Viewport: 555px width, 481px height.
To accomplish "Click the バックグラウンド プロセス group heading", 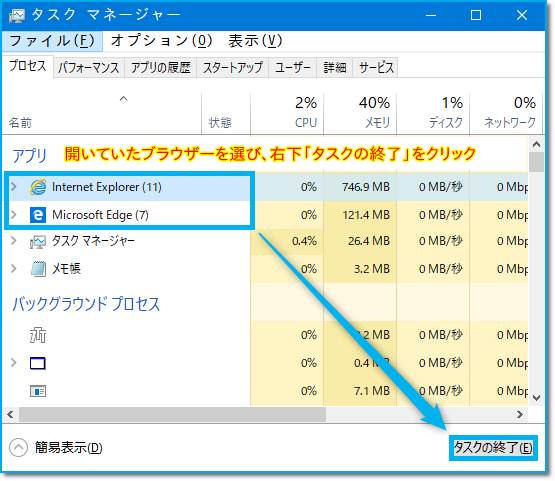I will click(86, 304).
